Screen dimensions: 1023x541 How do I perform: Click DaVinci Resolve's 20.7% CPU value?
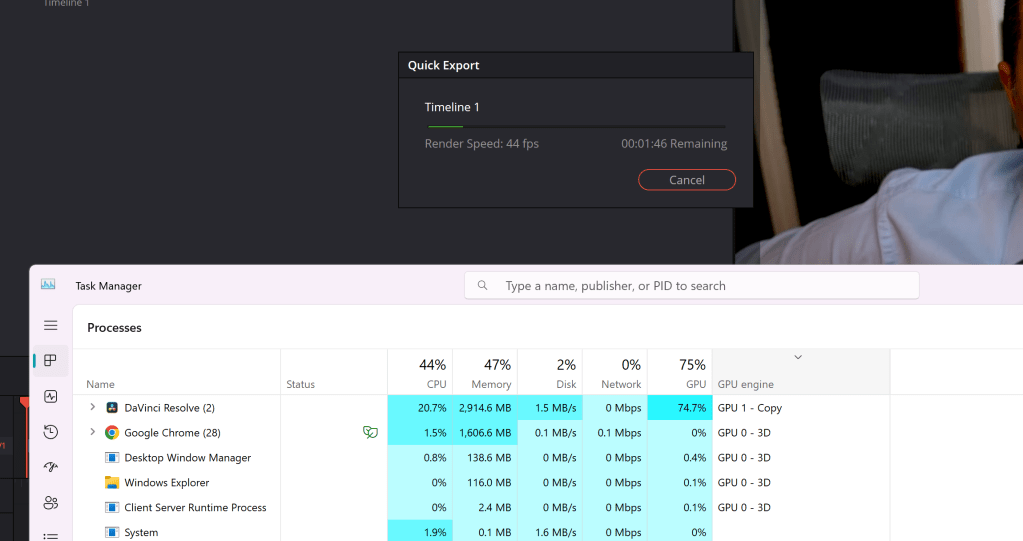[x=432, y=408]
